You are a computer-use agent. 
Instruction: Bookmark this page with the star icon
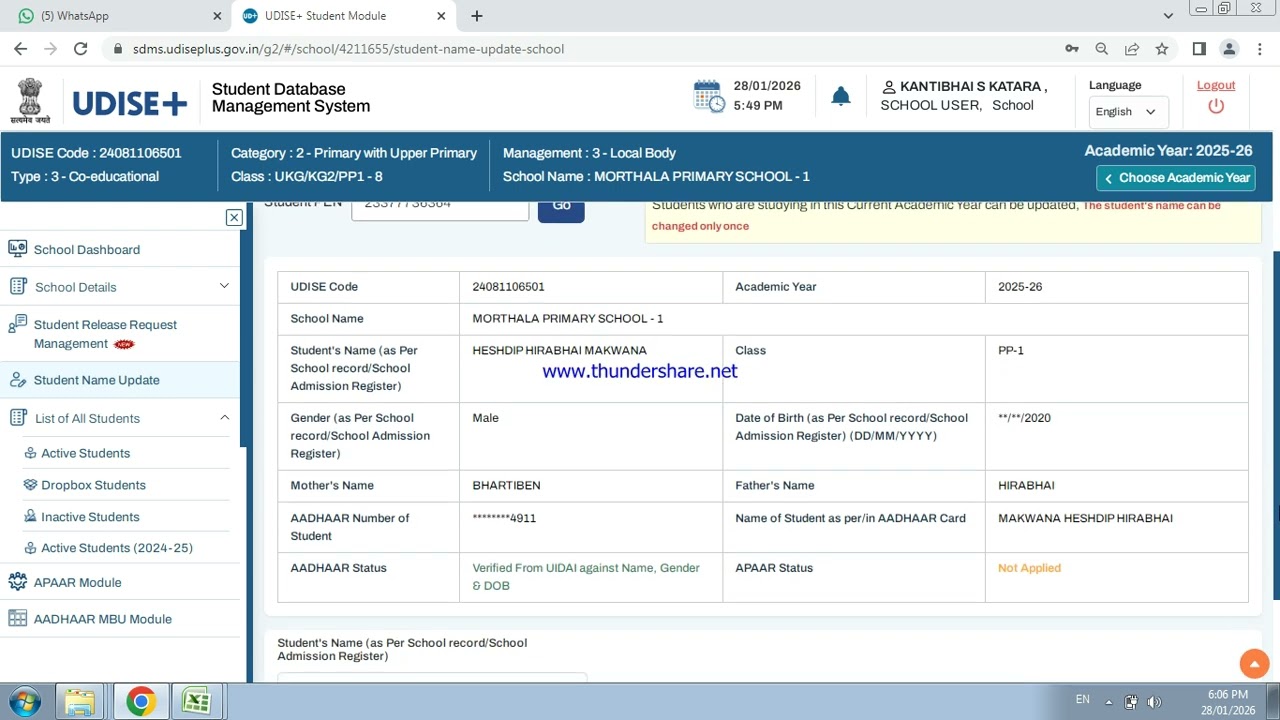(x=1162, y=48)
